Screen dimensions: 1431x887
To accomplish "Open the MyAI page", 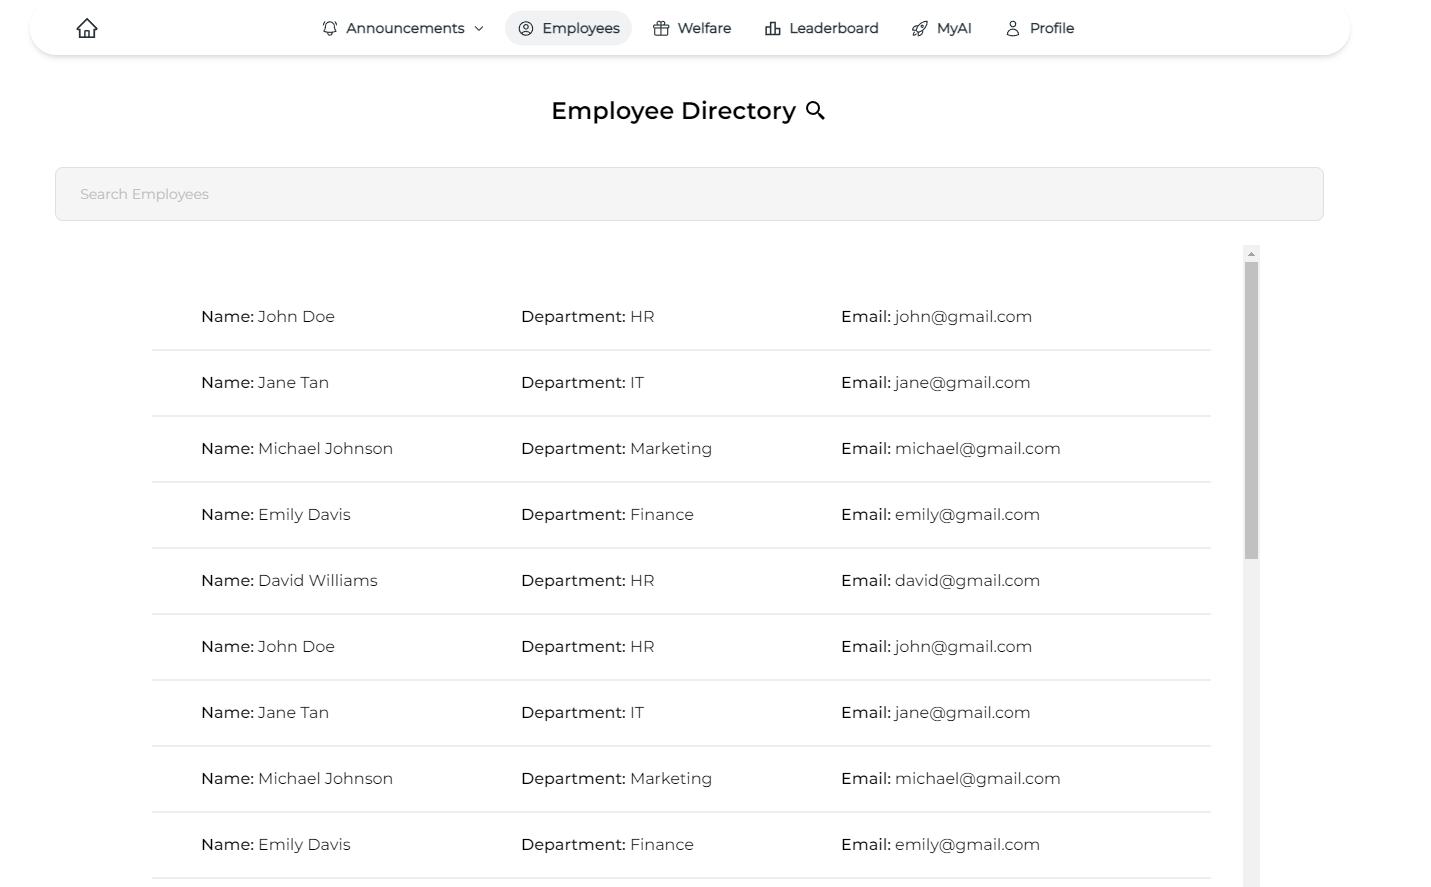I will coord(954,28).
